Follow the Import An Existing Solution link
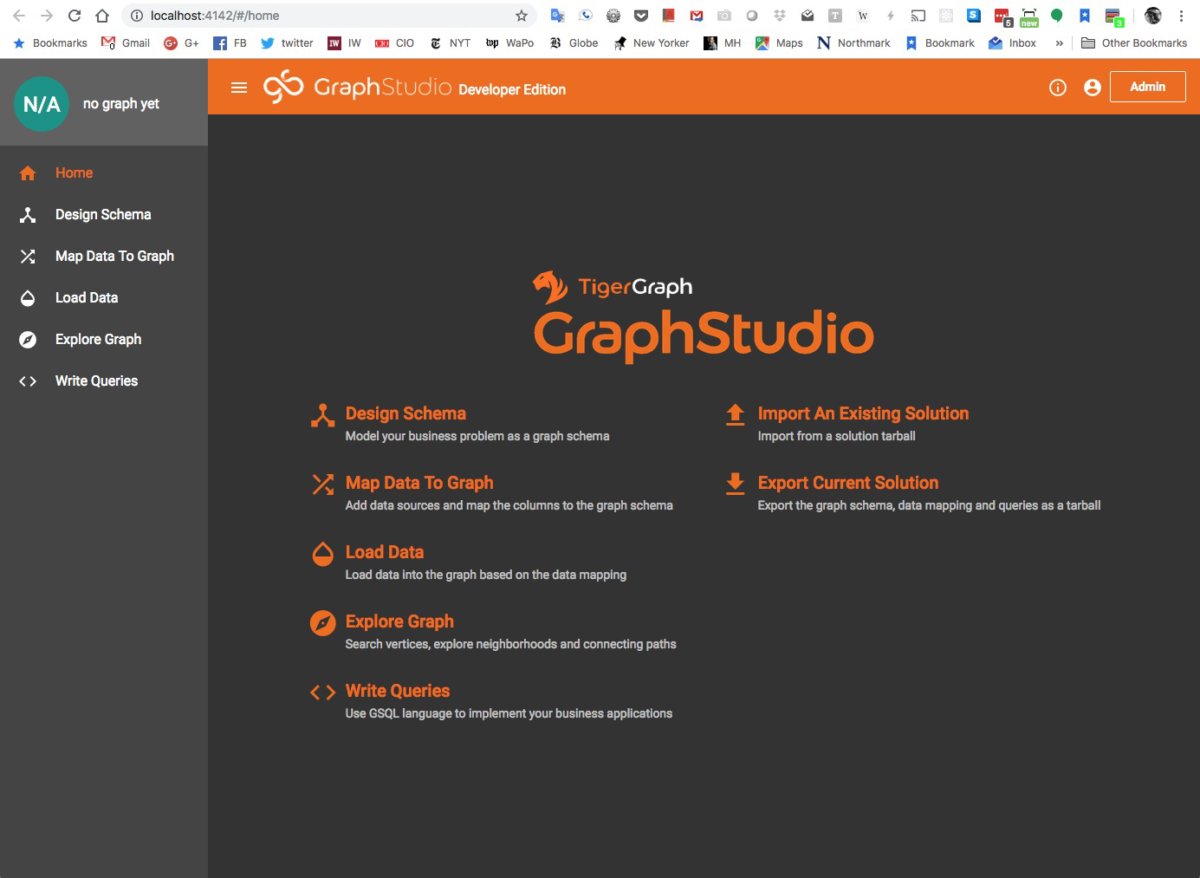 [x=864, y=413]
